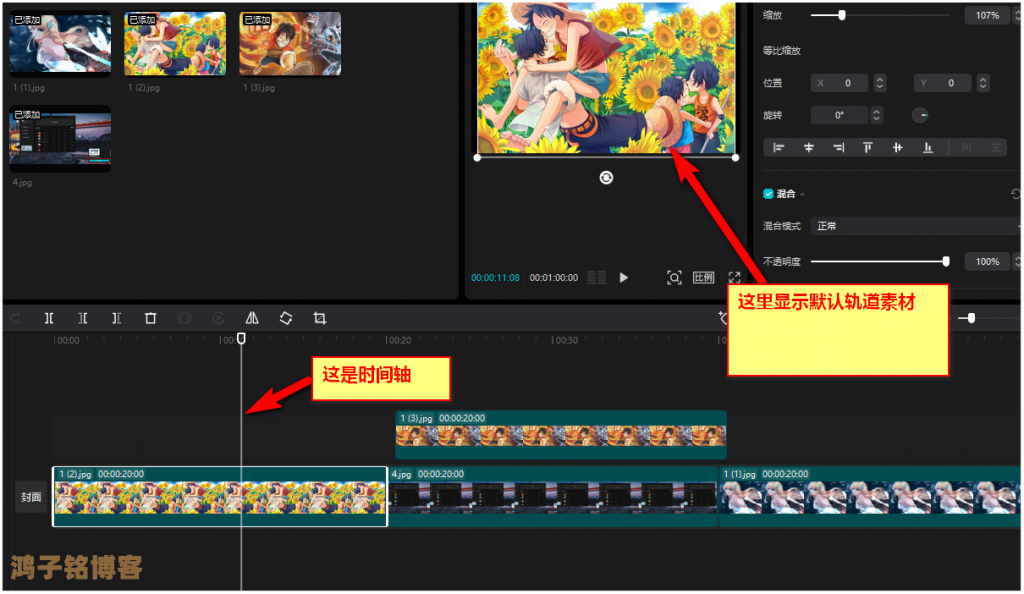Click the 00:30 mark on timeline ruler
Image resolution: width=1024 pixels, height=594 pixels.
[x=565, y=340]
